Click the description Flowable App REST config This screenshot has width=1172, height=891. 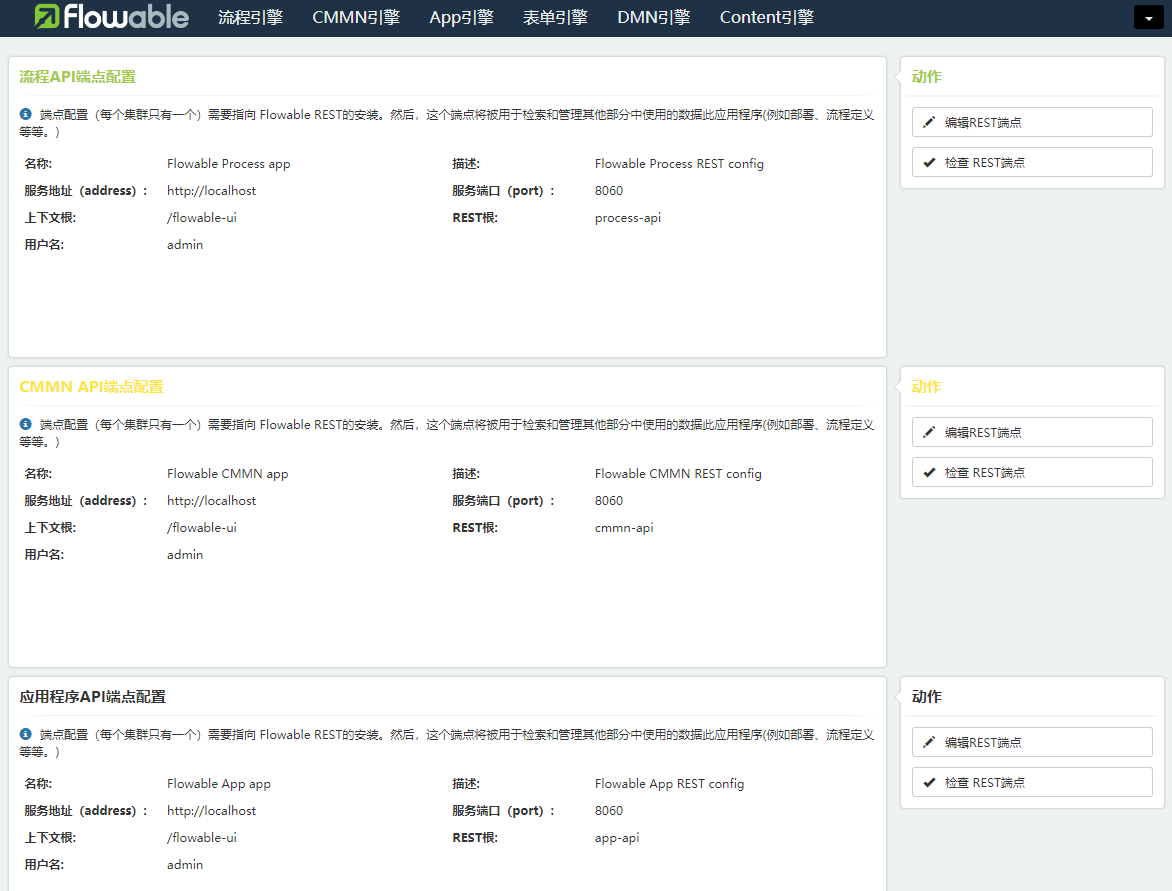tap(670, 784)
